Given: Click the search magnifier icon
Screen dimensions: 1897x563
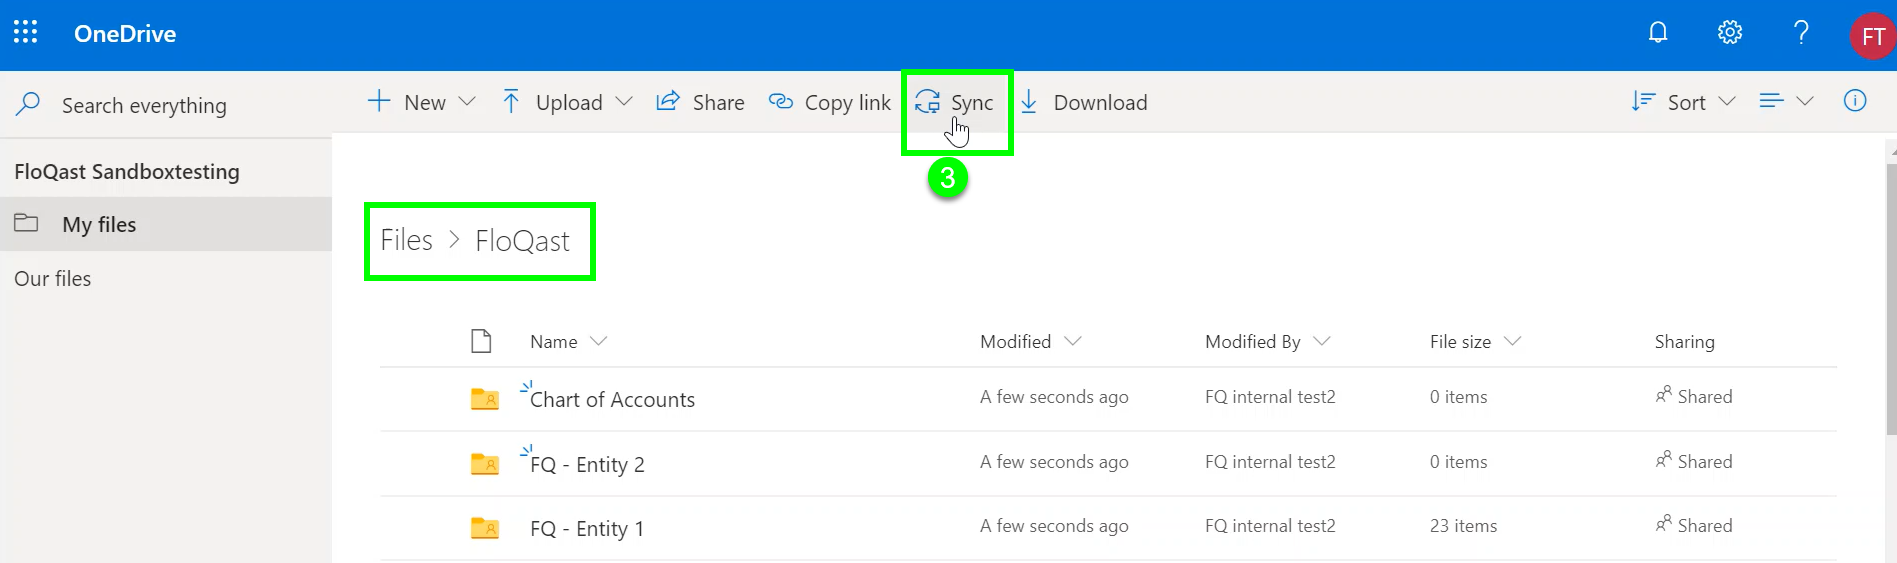Looking at the screenshot, I should (29, 104).
